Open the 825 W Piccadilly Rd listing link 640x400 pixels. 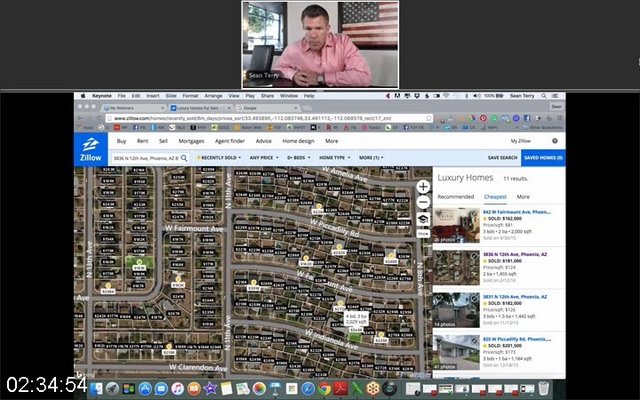tap(517, 339)
